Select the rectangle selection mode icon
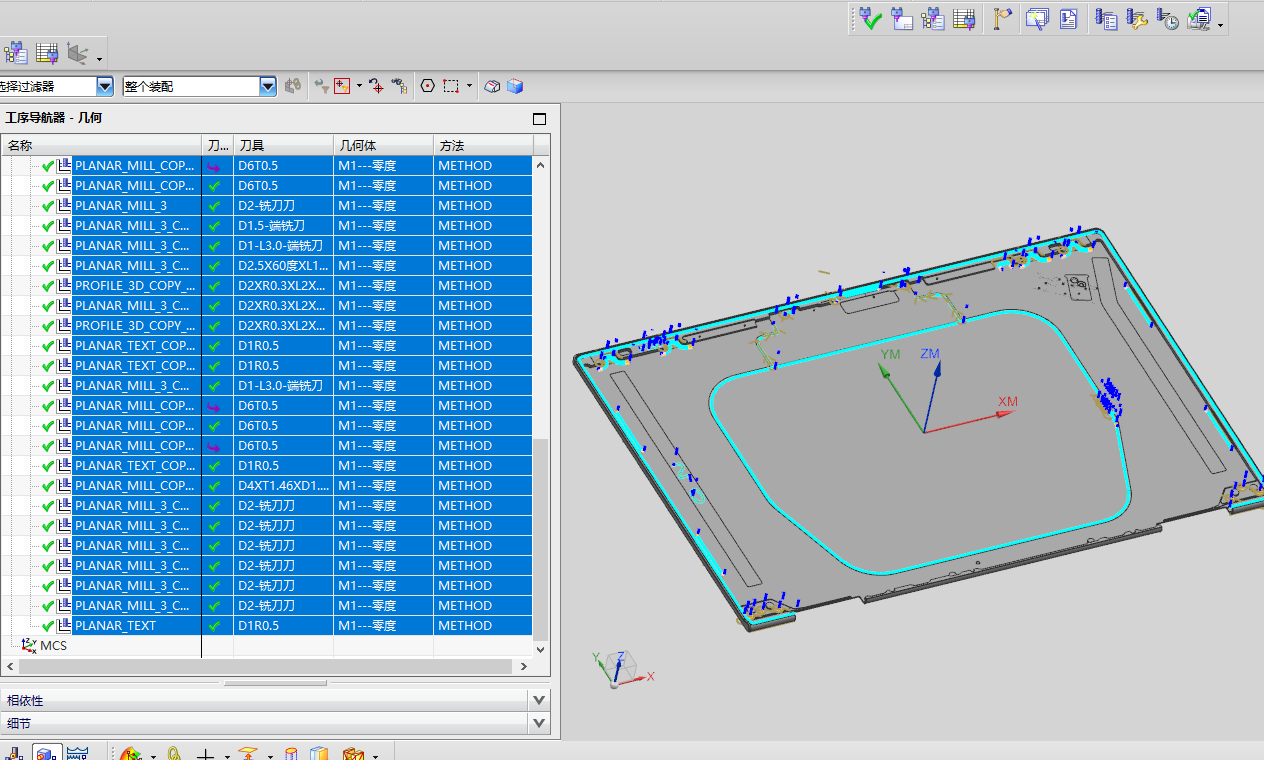Screen dimensions: 1264x760 click(x=452, y=87)
